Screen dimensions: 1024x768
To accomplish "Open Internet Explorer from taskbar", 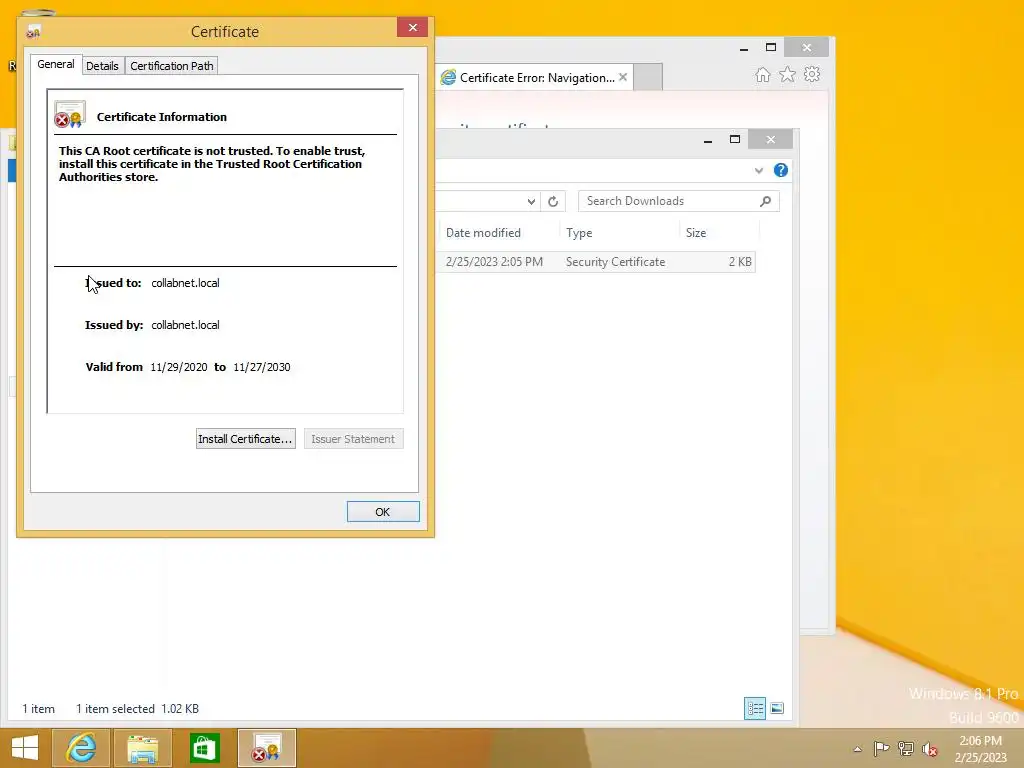I will pyautogui.click(x=81, y=748).
